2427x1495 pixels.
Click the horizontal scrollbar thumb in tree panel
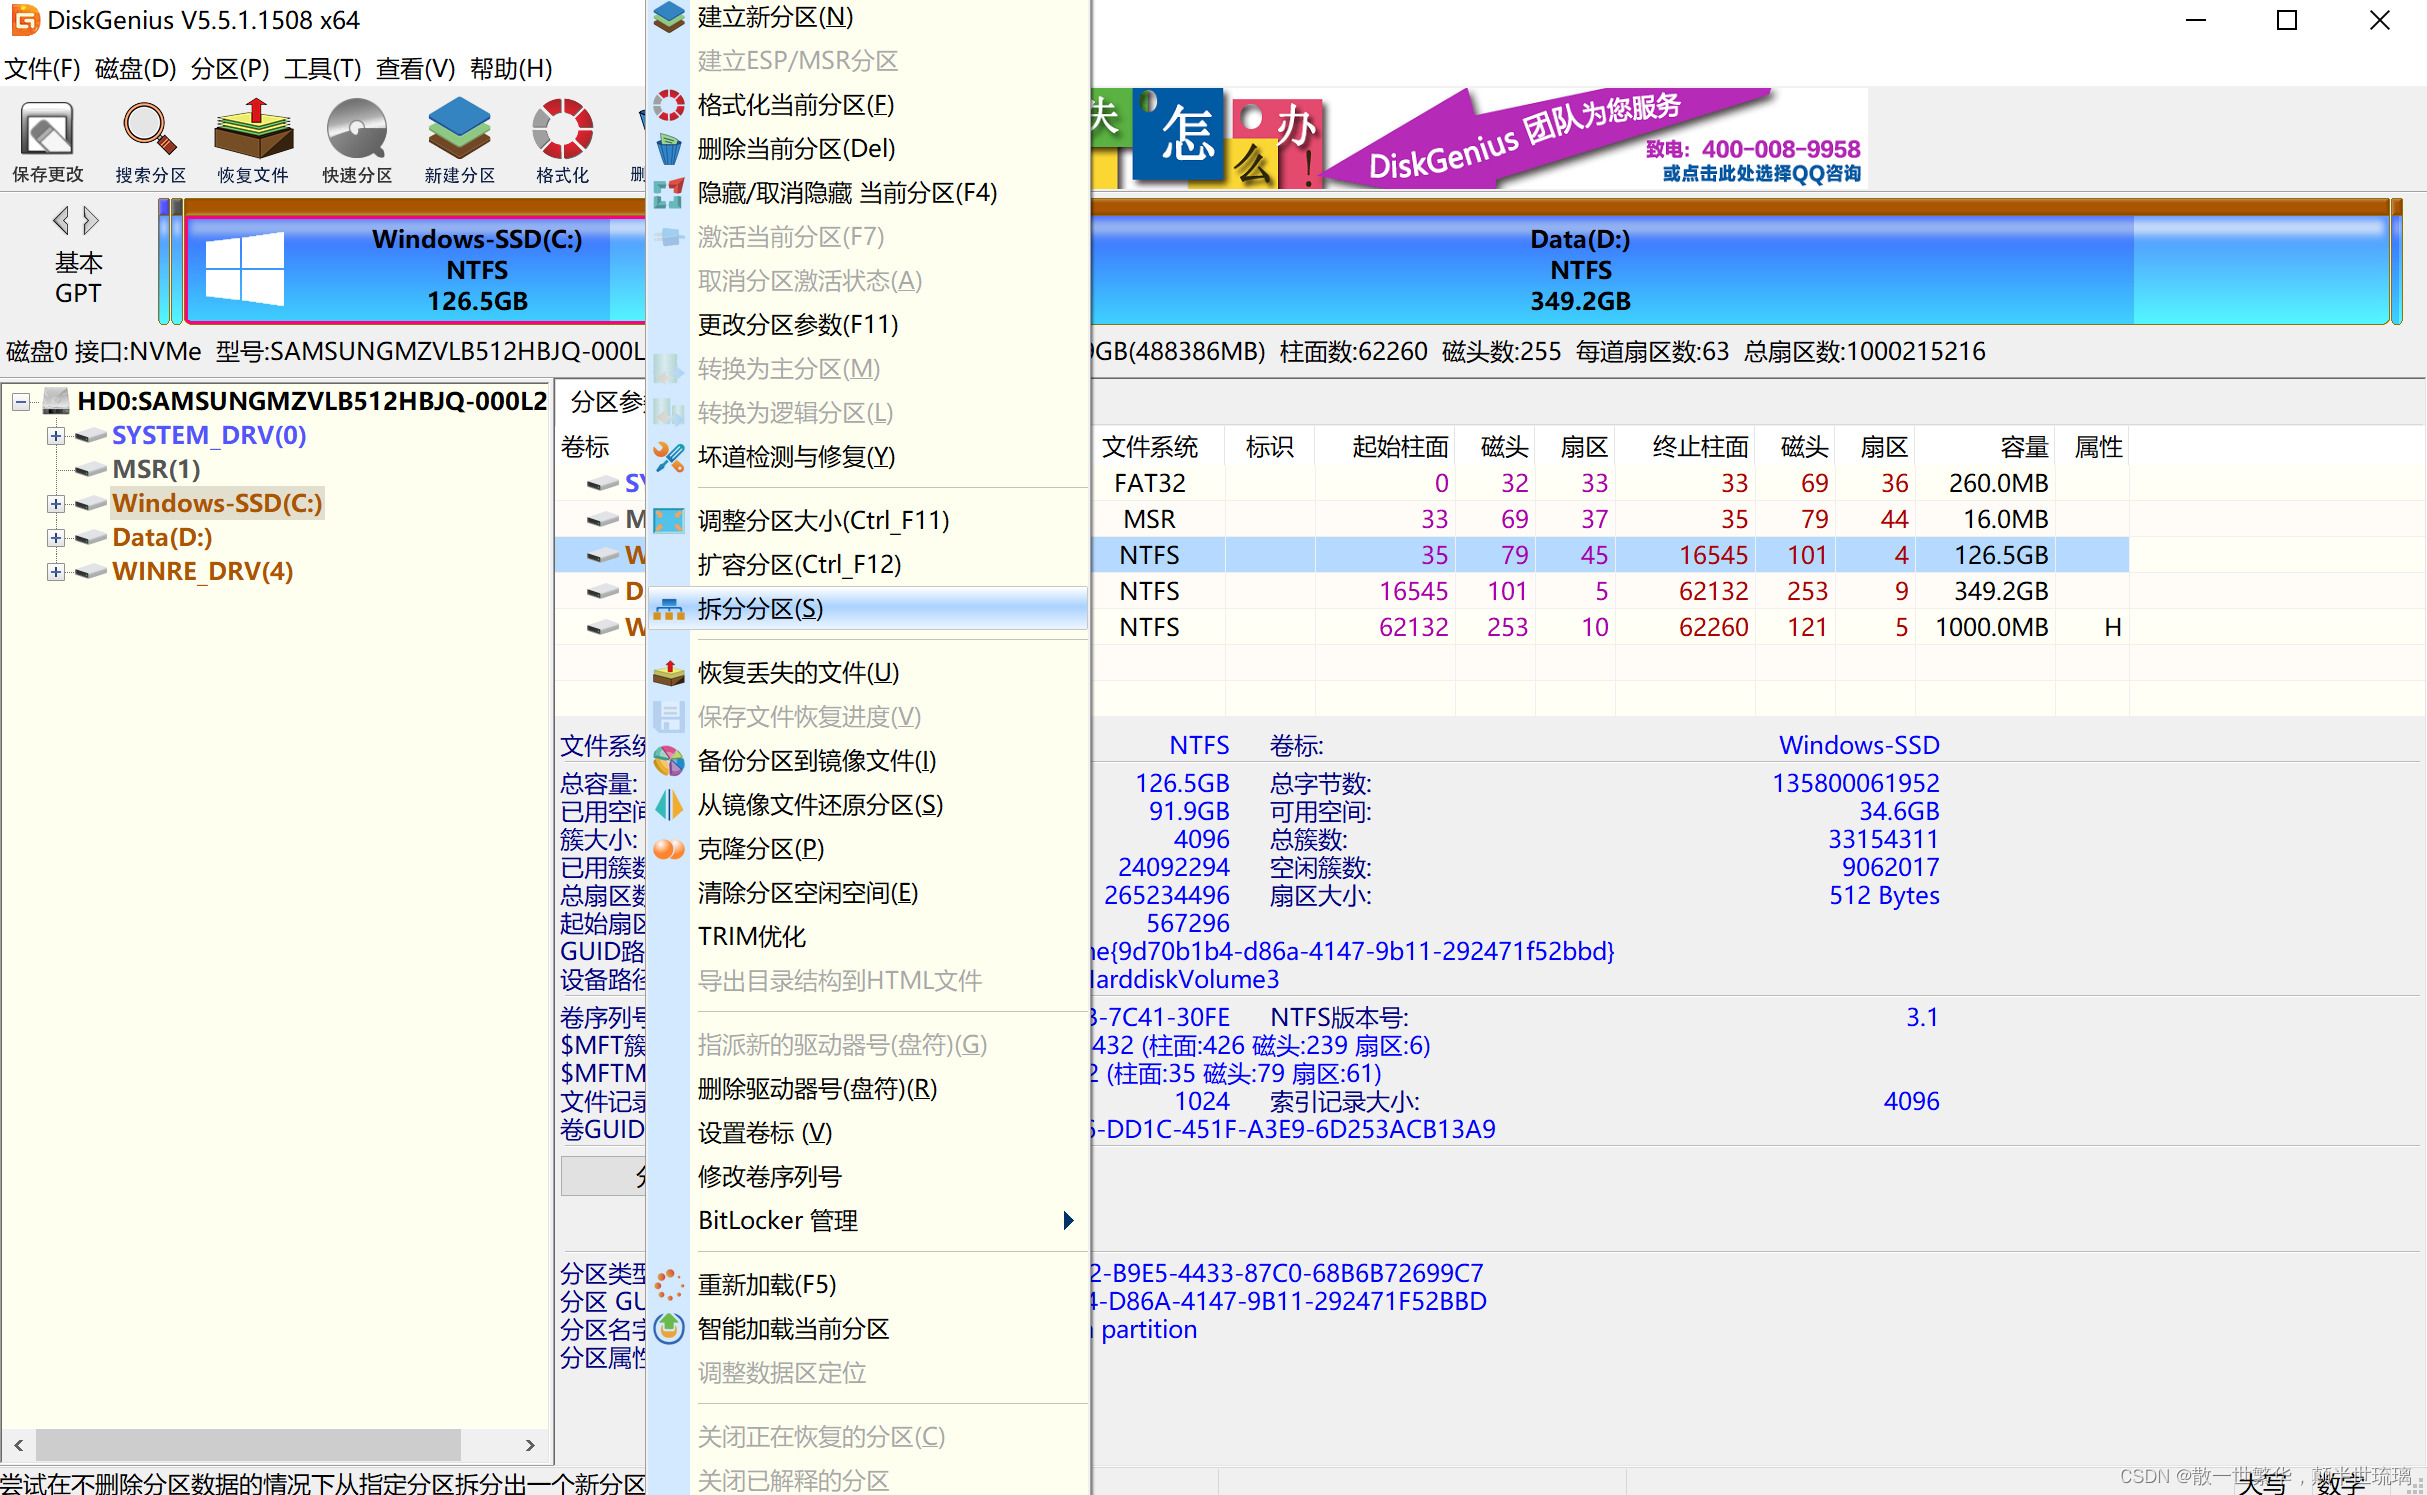click(248, 1445)
